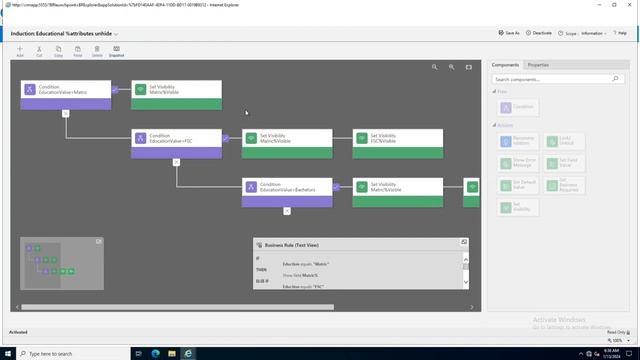Open File Explorer from taskbar
The height and width of the screenshot is (360, 640).
click(x=172, y=353)
